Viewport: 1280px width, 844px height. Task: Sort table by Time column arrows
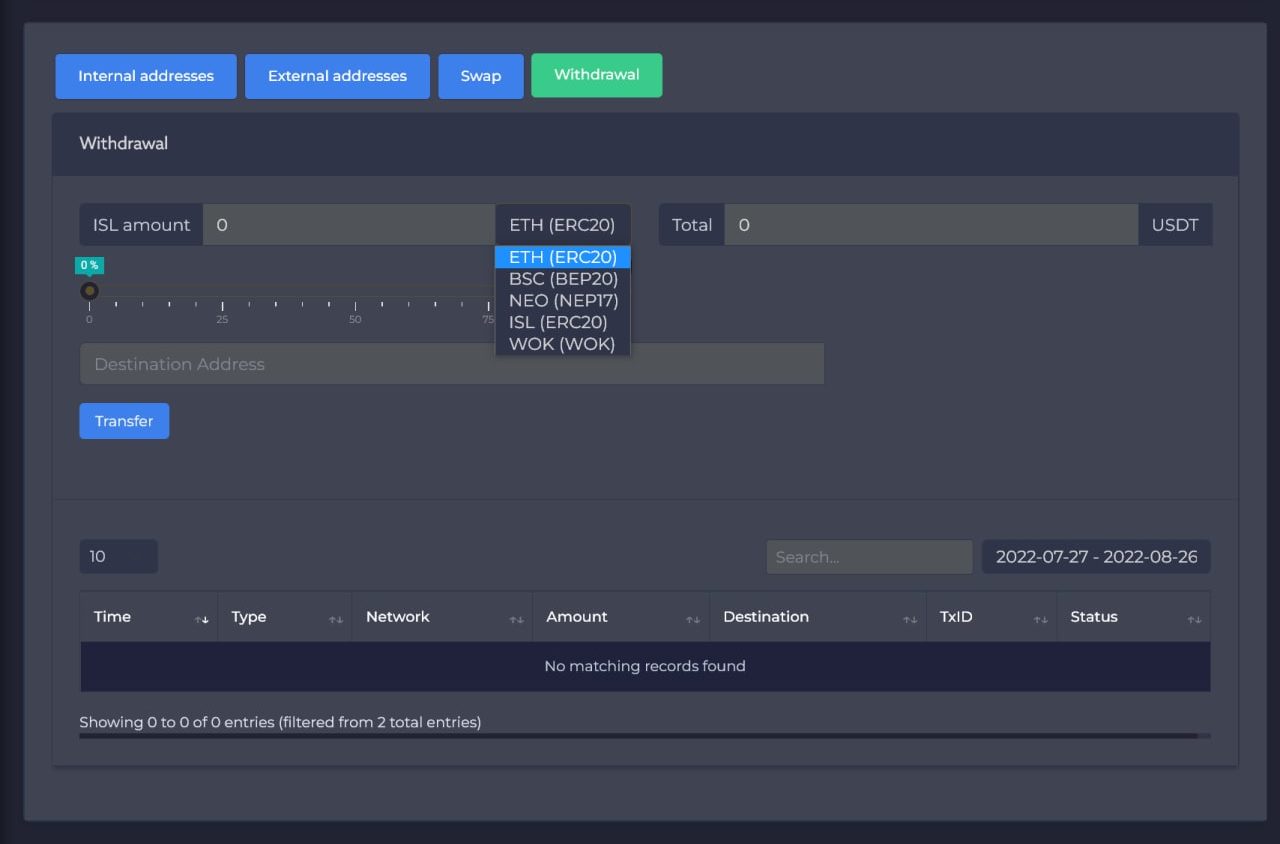[x=202, y=619]
